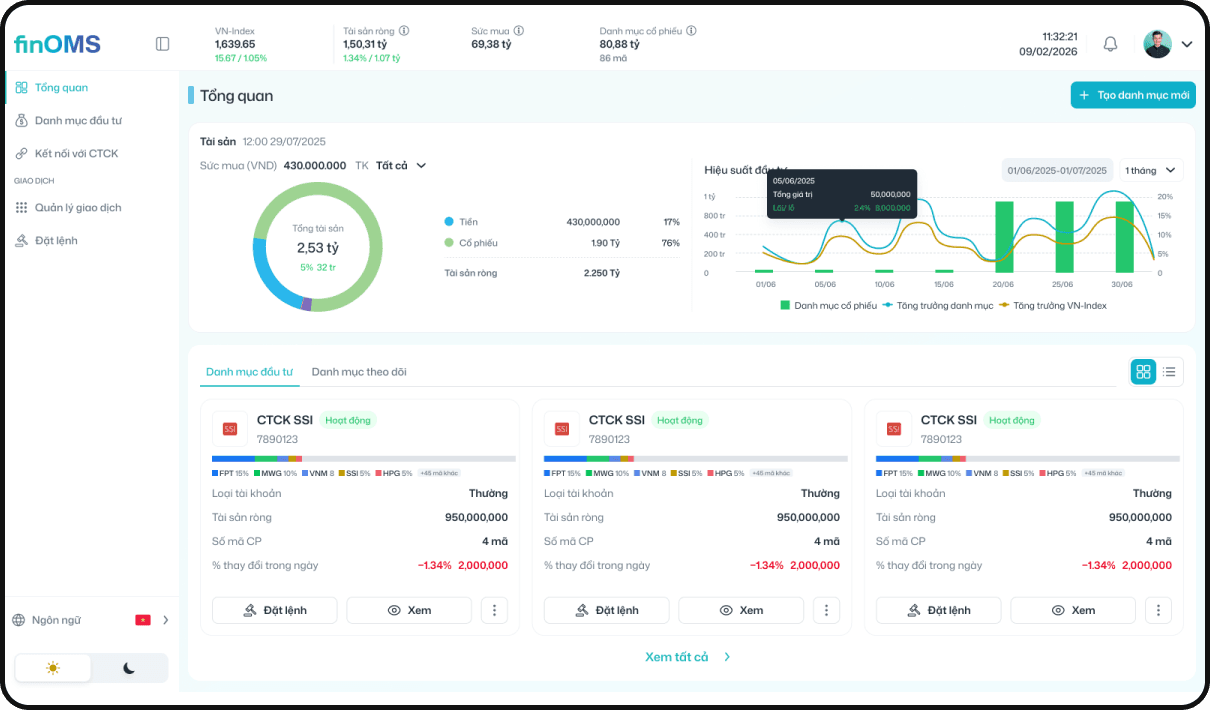Switch portfolios to list view

[1170, 371]
